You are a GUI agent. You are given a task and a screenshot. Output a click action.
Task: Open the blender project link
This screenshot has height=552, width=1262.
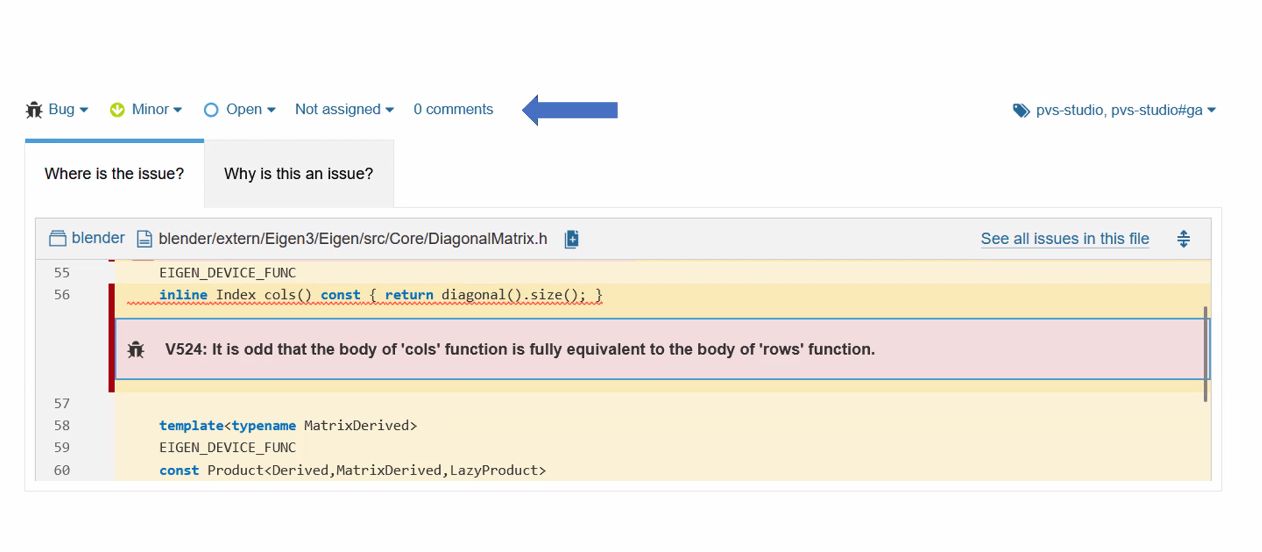98,238
